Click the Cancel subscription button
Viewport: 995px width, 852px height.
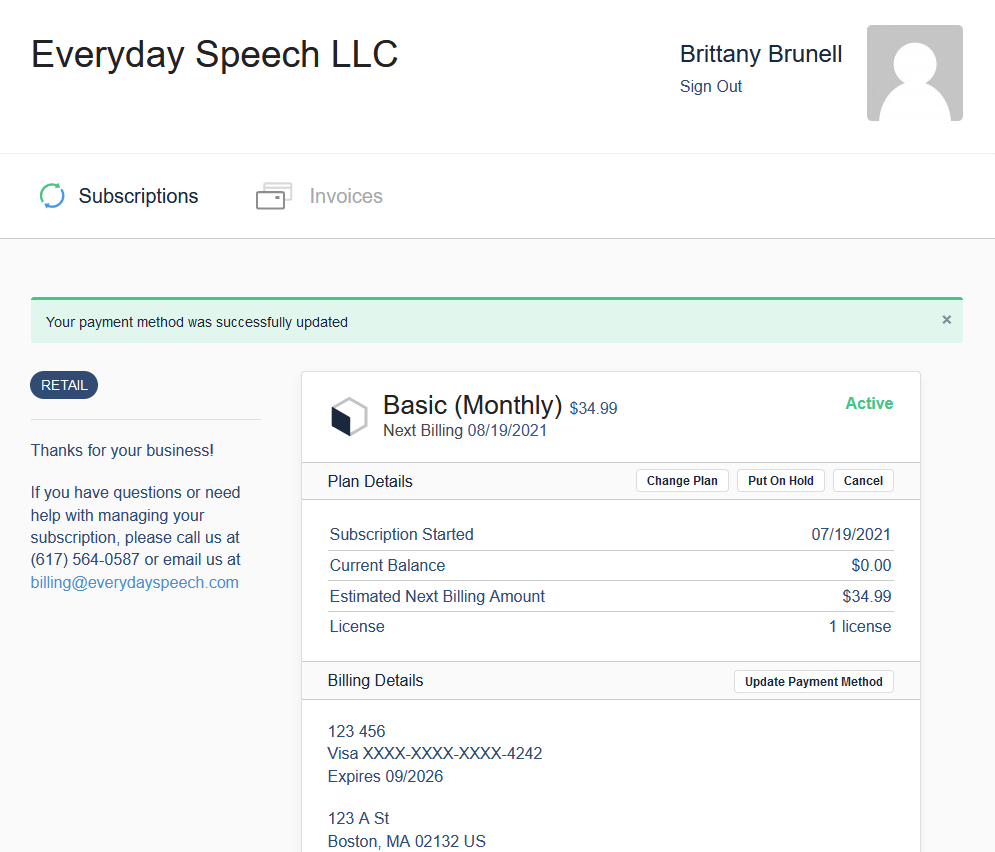[x=862, y=481]
